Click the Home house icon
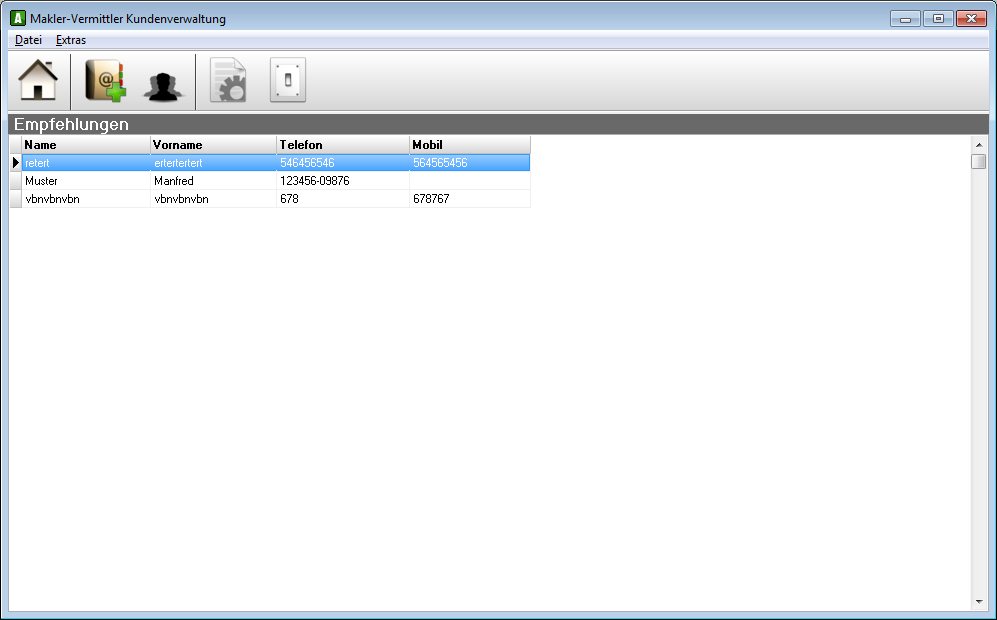Image resolution: width=997 pixels, height=620 pixels. (38, 81)
